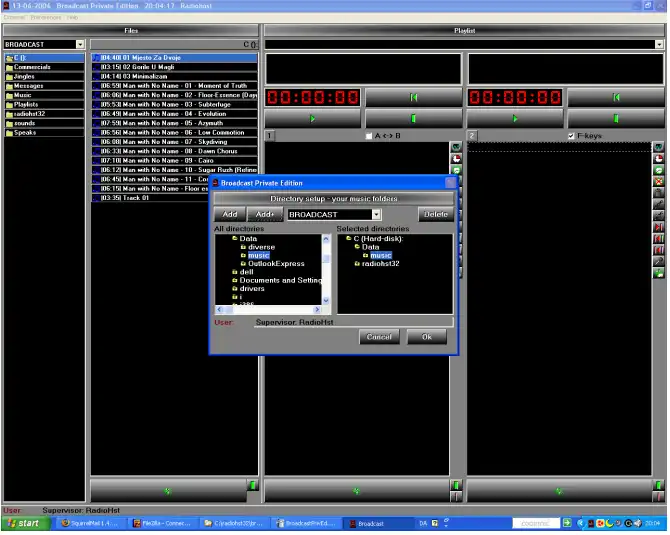
Task: Click the Ok button in dialog
Action: click(427, 337)
